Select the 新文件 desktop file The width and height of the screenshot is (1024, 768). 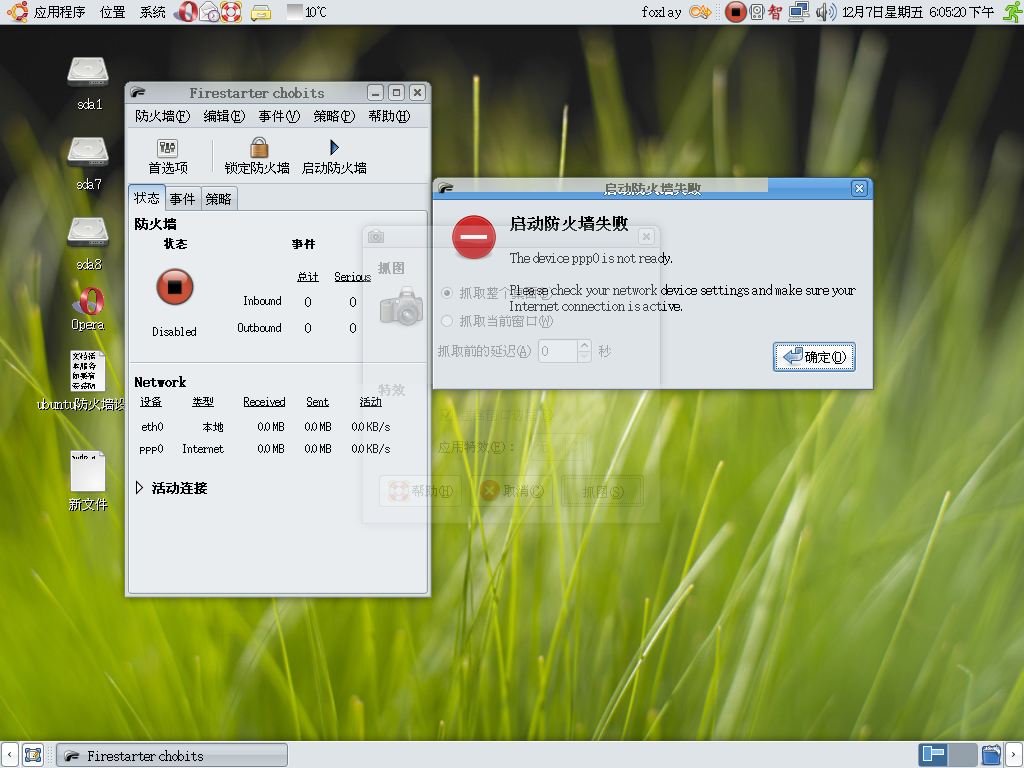click(x=88, y=481)
